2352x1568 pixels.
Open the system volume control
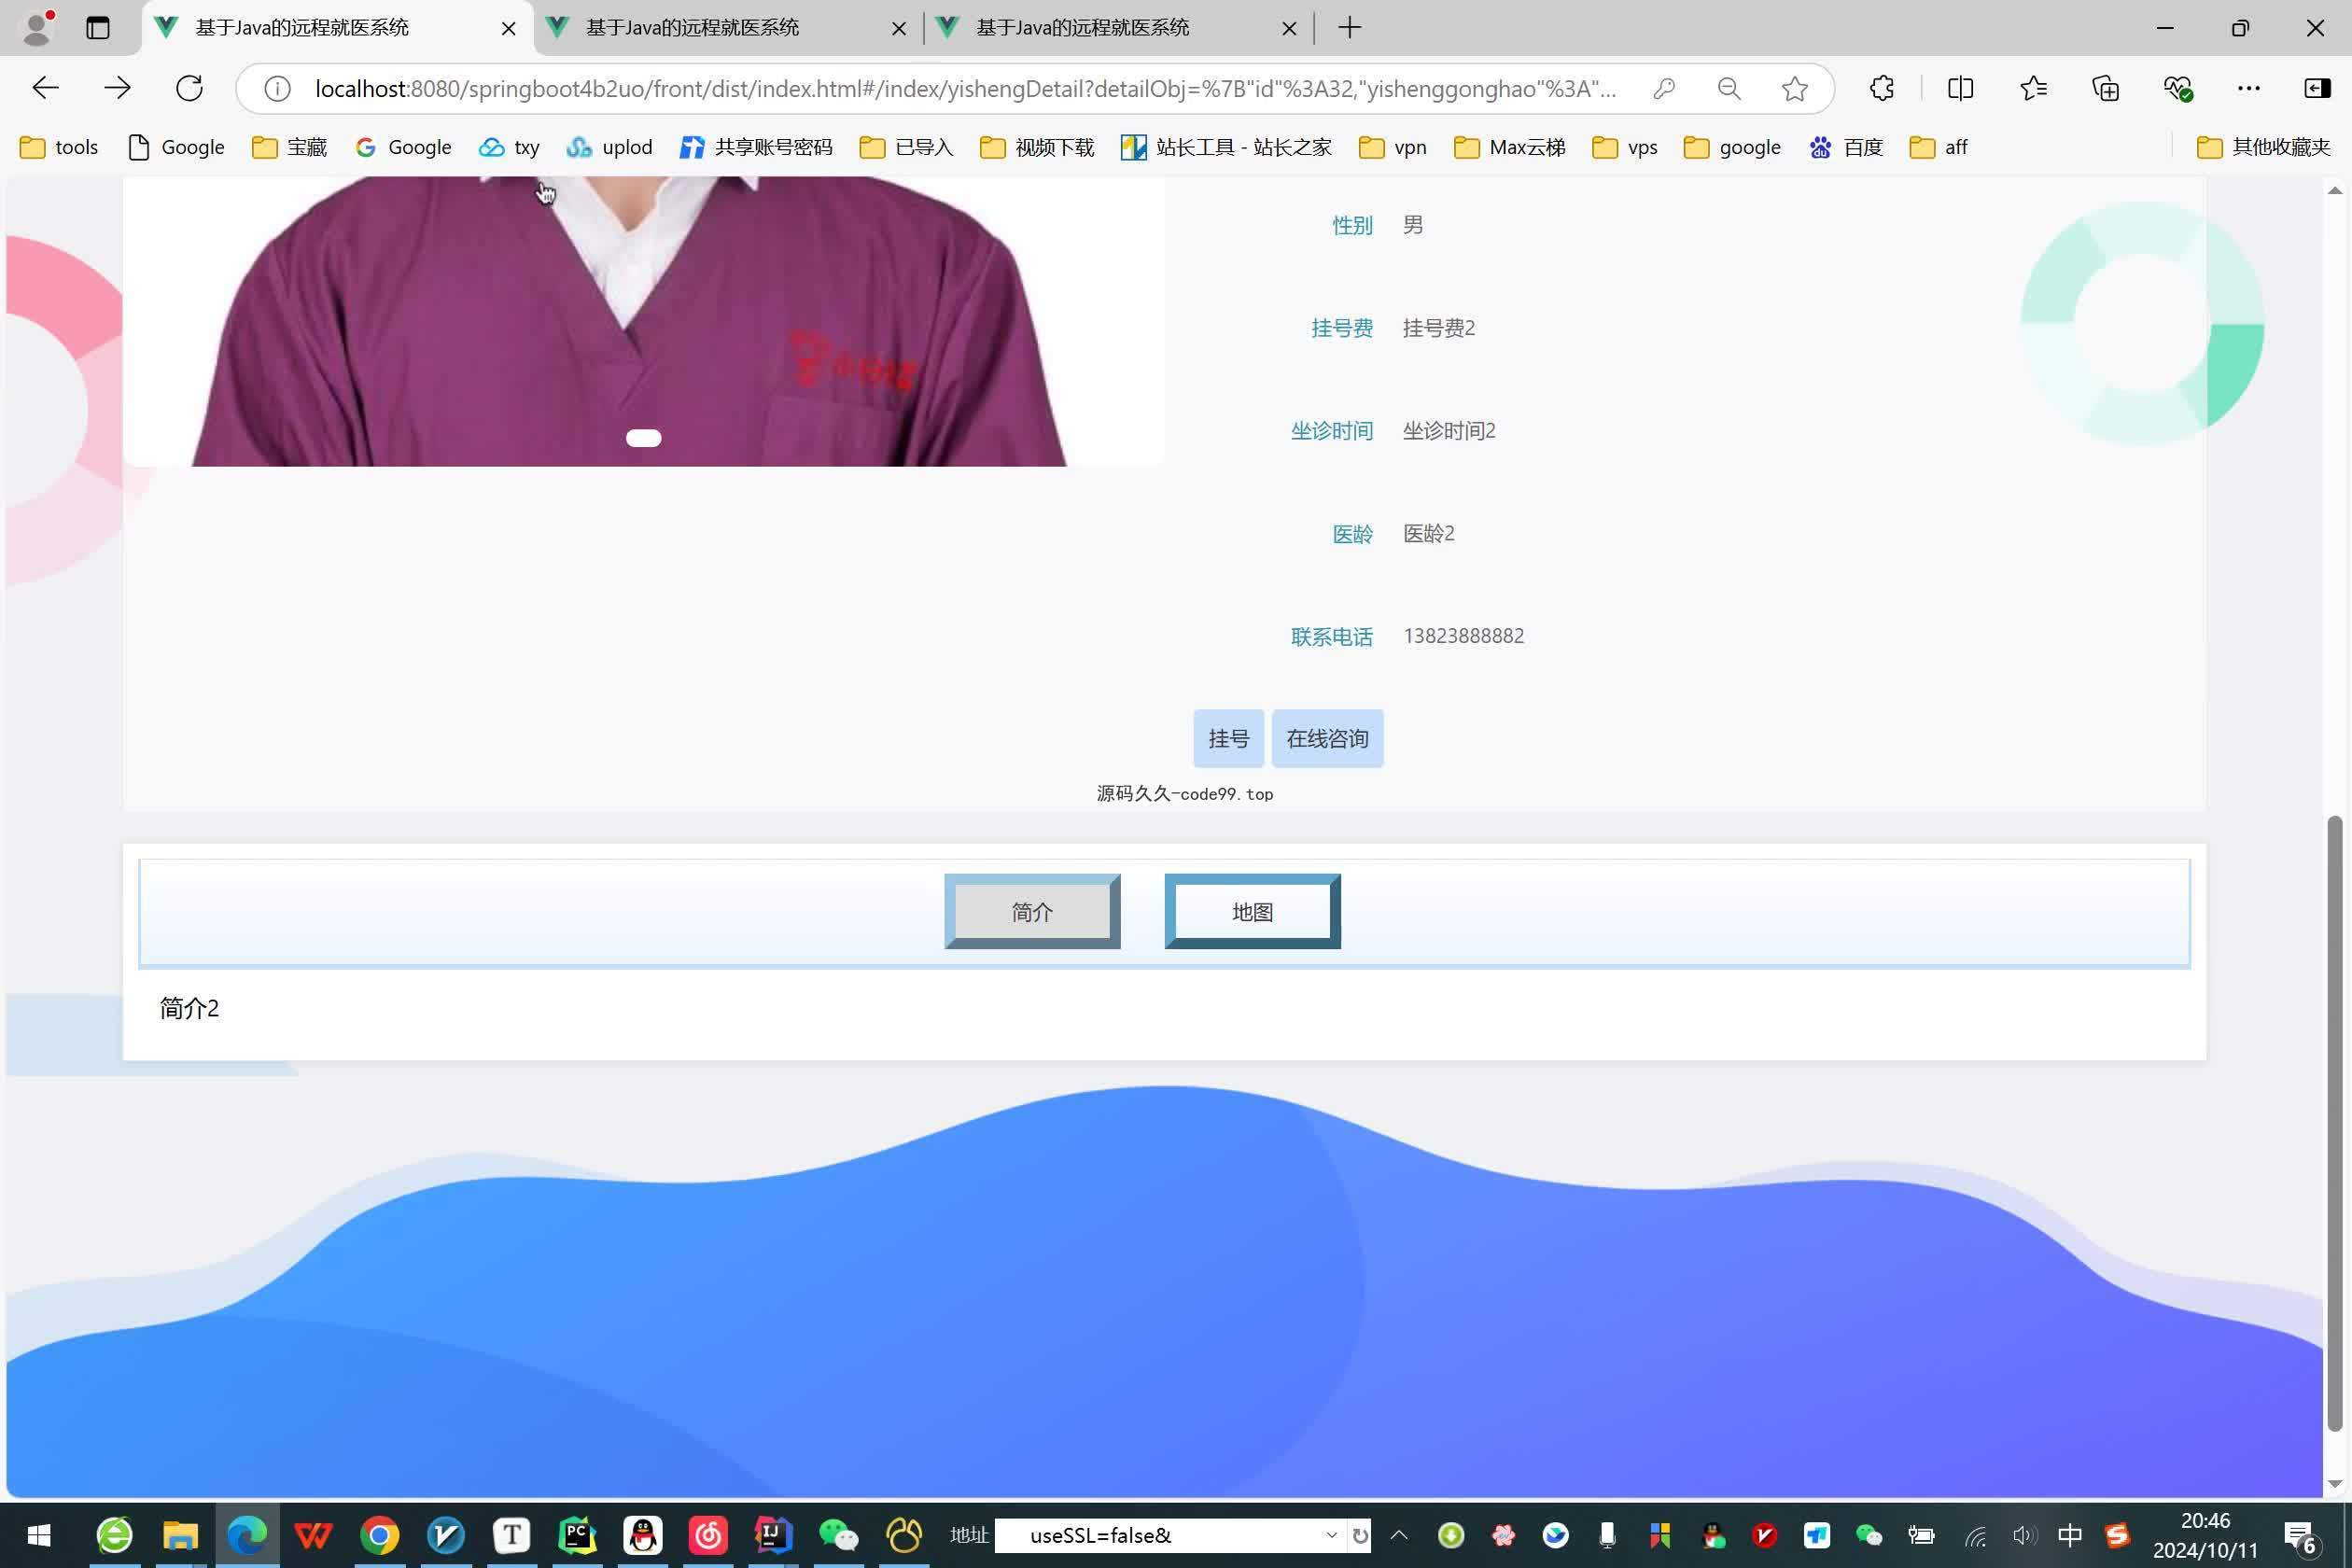click(2023, 1535)
